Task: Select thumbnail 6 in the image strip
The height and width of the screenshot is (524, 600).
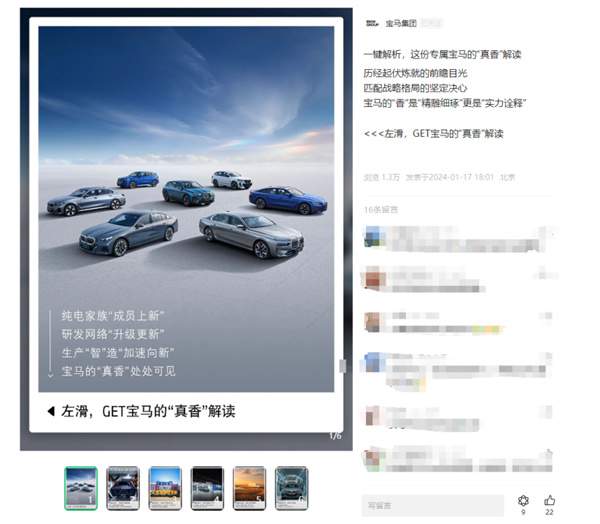Action: pos(291,488)
